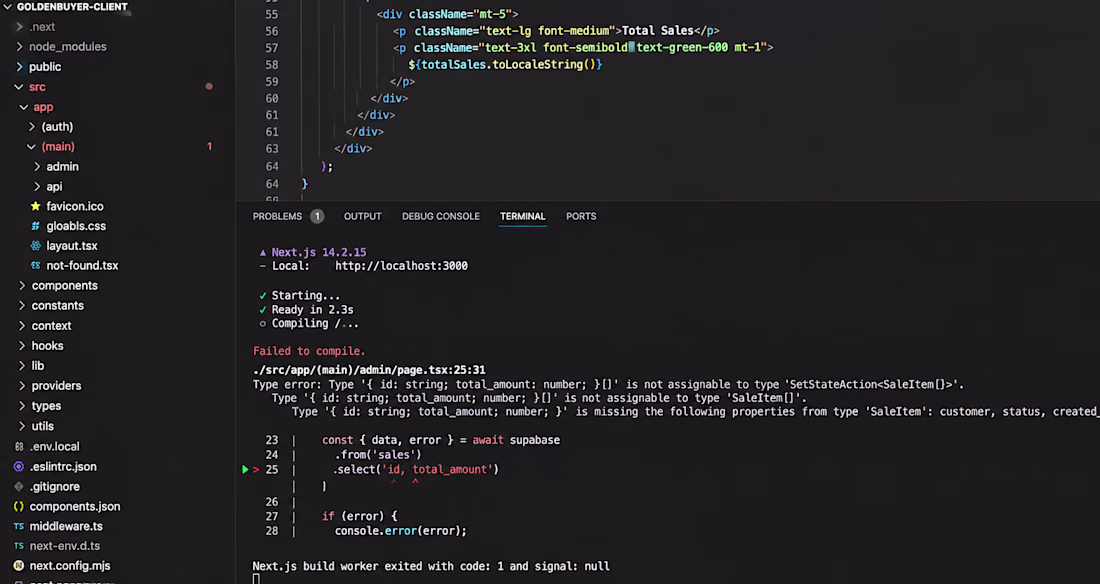
Task: Click the red modified dot on src
Action: 209,86
